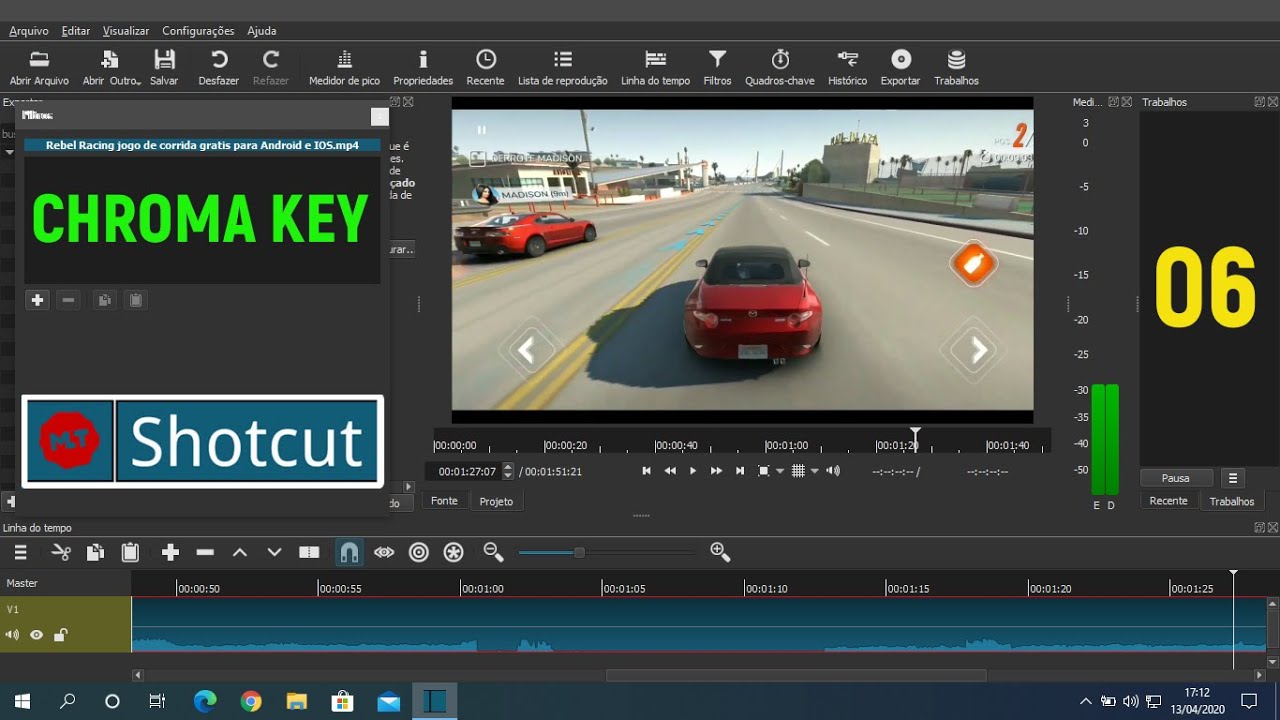
Task: Open the Trabalhos toolbar icon
Action: tap(956, 67)
